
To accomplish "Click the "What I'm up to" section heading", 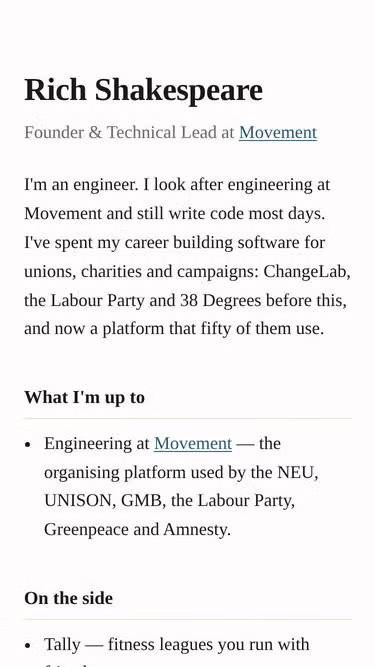I will (85, 397).
